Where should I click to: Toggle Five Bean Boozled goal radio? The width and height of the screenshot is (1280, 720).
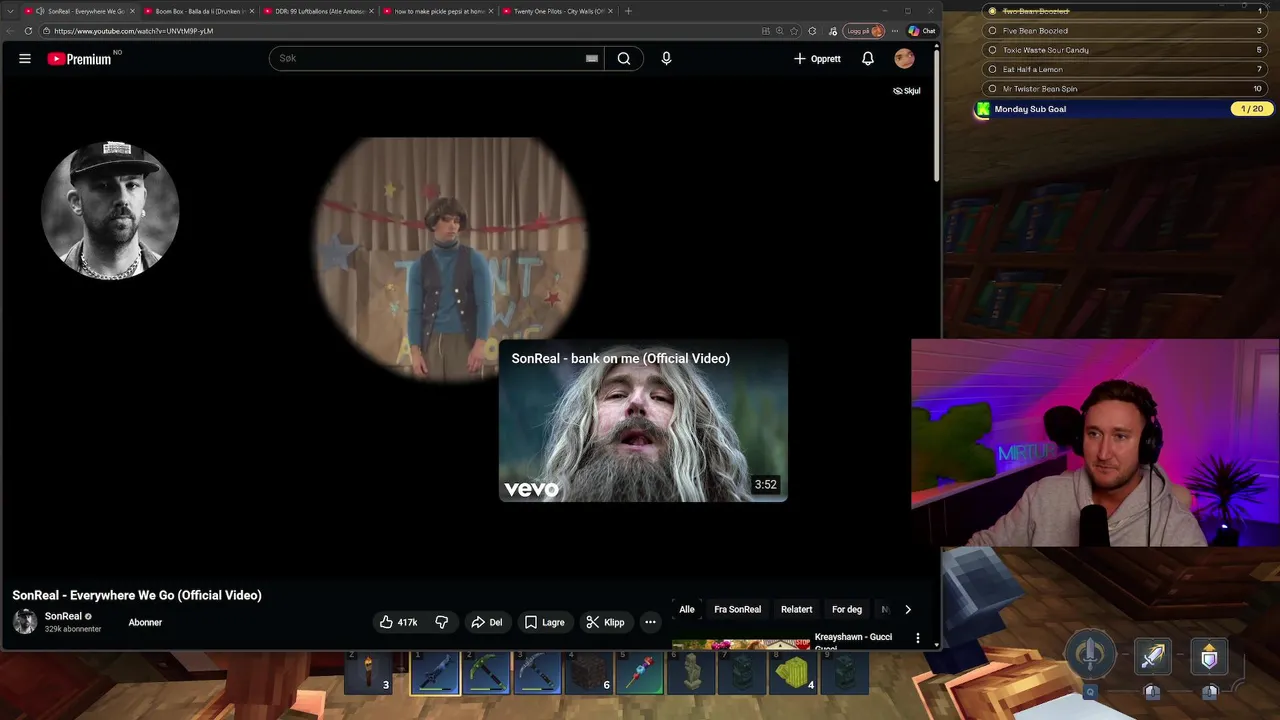point(992,31)
